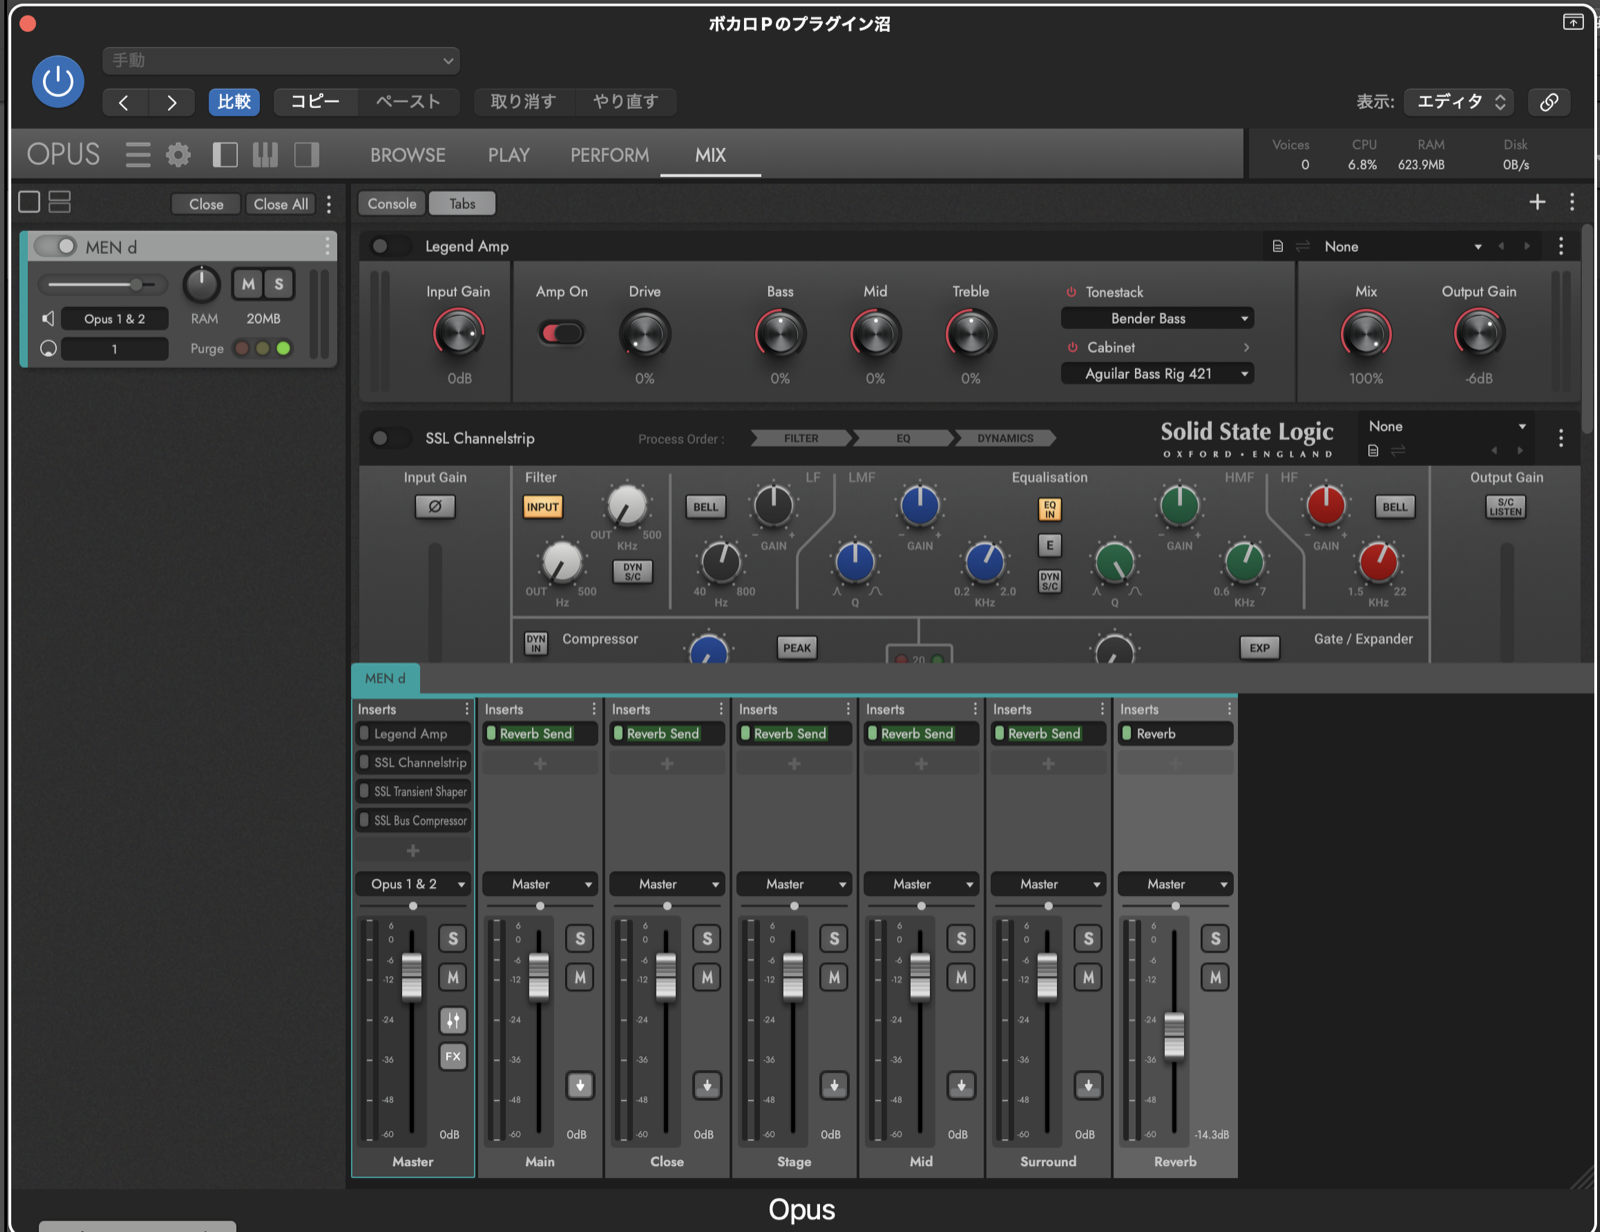Open Legend Amp options three-dot menu
The width and height of the screenshot is (1600, 1232).
1561,246
